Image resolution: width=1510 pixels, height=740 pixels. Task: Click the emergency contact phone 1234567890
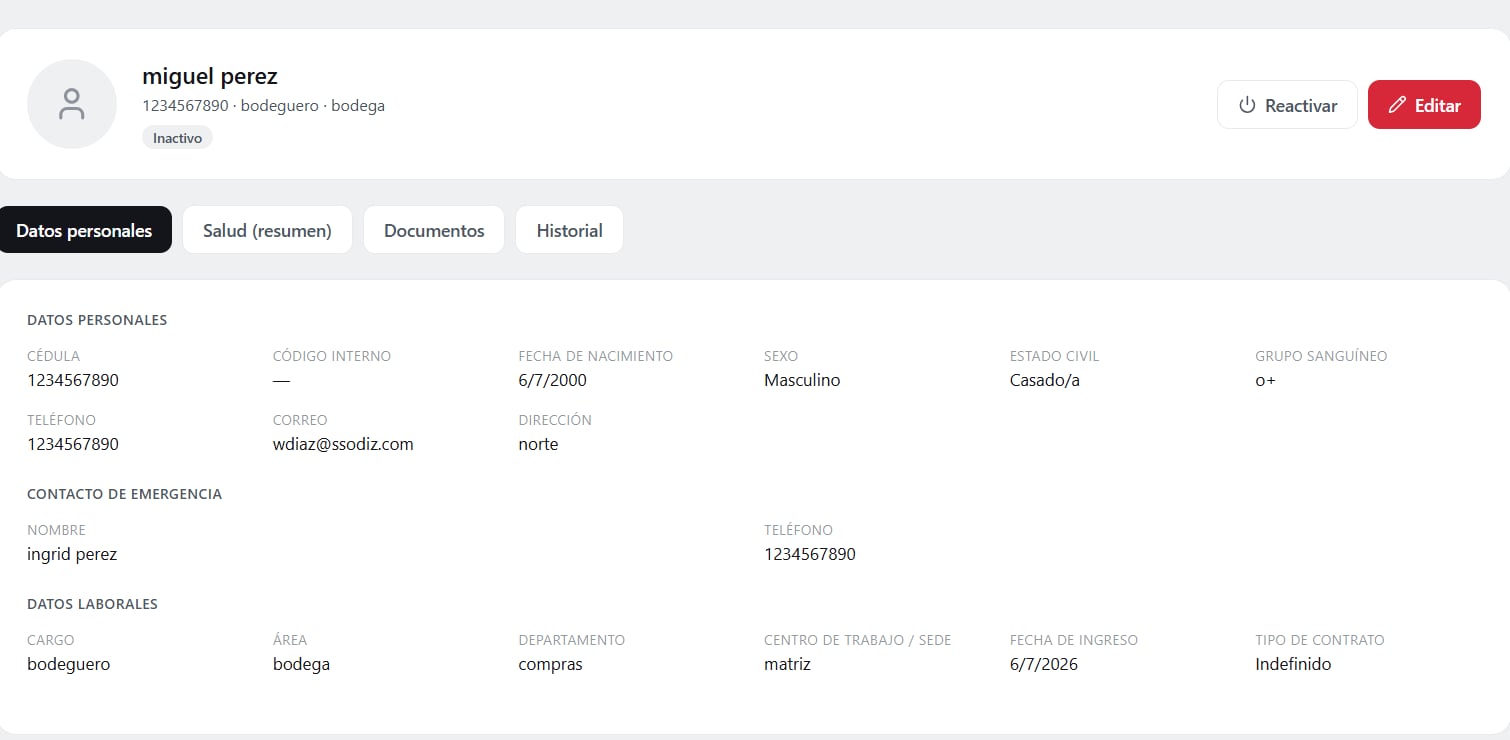(x=810, y=554)
